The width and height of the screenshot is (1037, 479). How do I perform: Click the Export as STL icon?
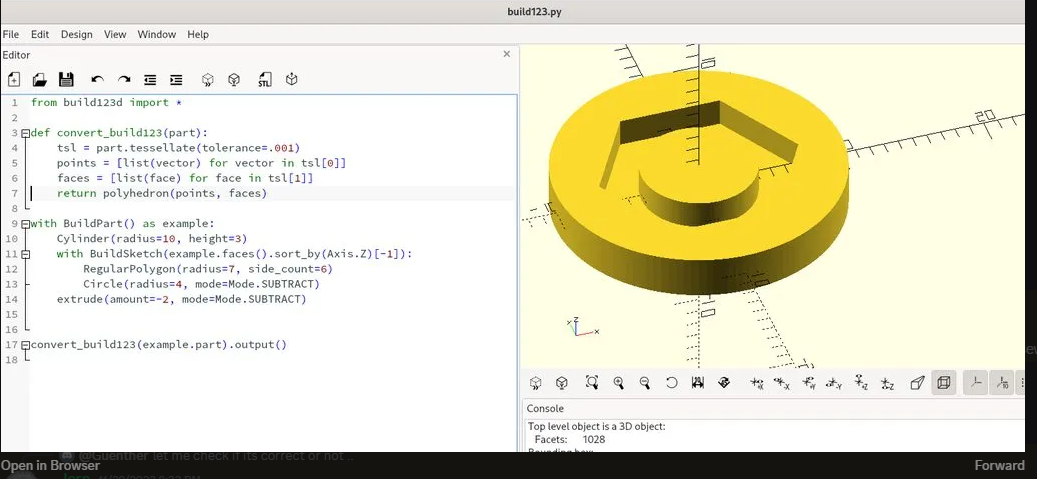pos(265,79)
